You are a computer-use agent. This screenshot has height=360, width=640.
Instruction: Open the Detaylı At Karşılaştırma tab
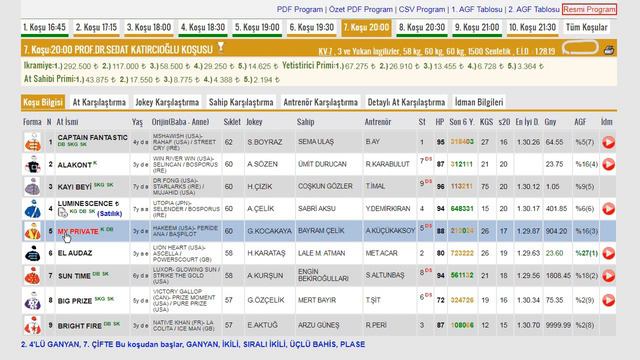406,102
